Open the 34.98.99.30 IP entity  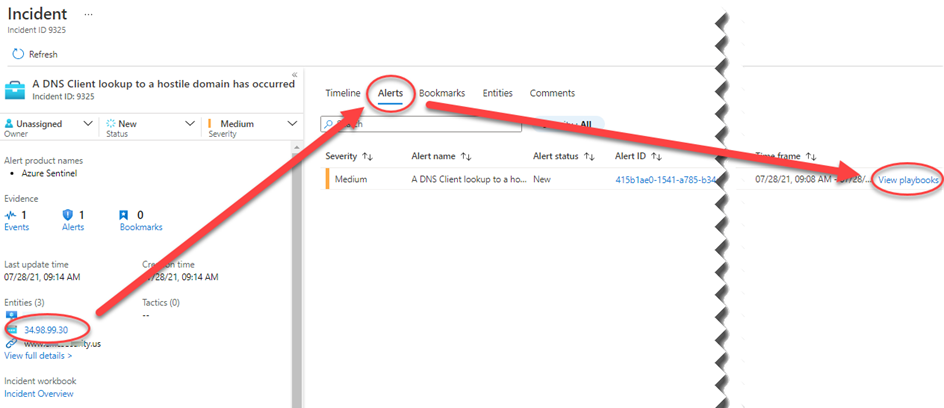(x=46, y=329)
